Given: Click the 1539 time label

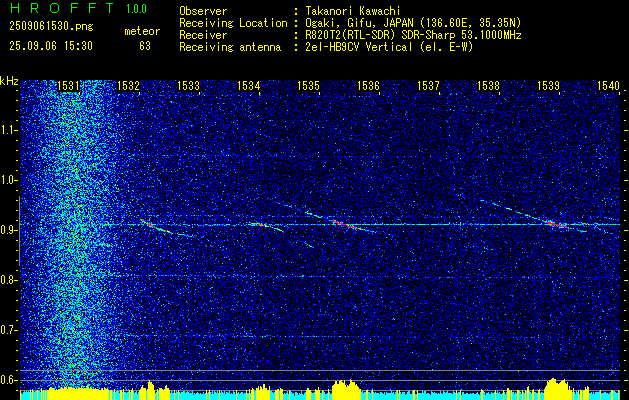Looking at the screenshot, I should pyautogui.click(x=548, y=85).
